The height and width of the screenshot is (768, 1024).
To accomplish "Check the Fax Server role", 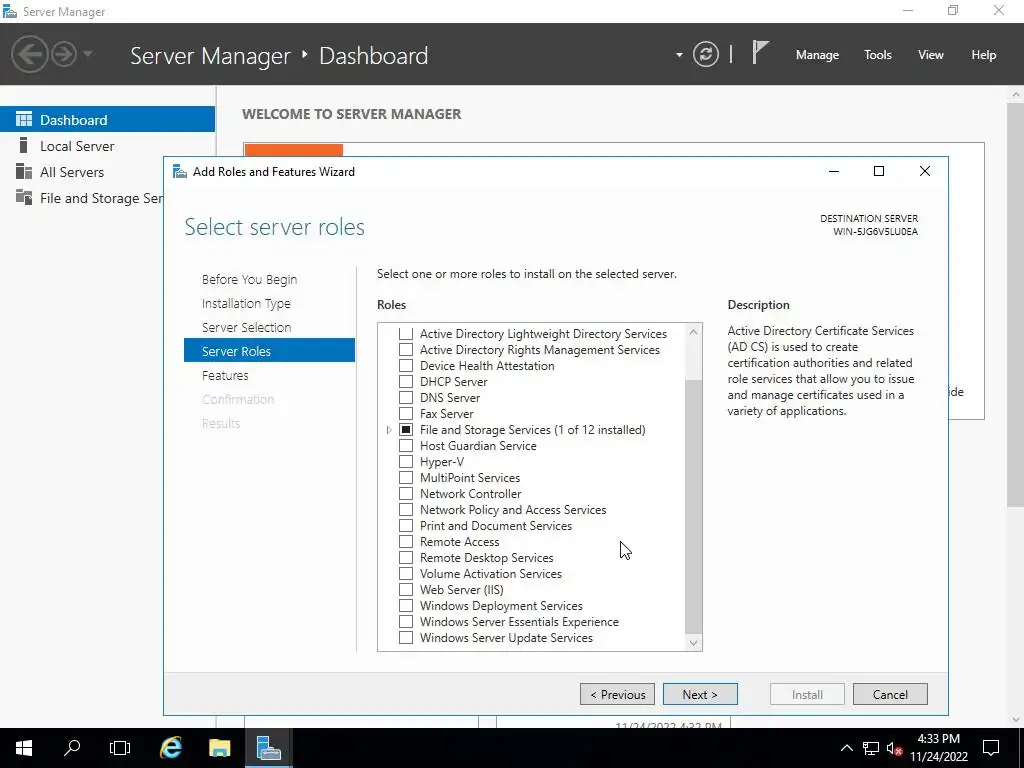I will [x=406, y=413].
